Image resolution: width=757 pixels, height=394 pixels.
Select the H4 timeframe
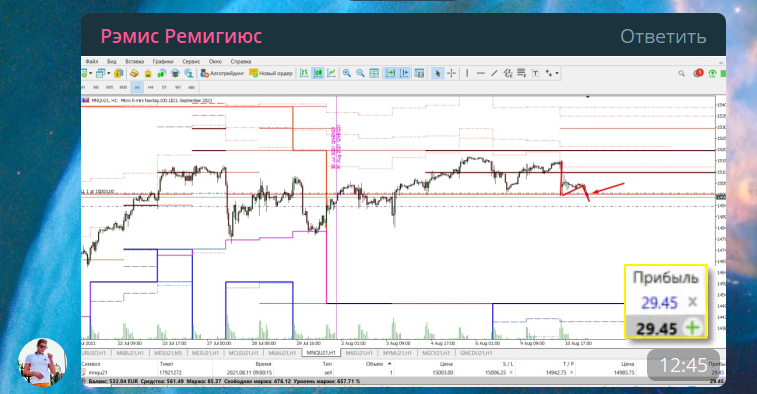tap(151, 87)
